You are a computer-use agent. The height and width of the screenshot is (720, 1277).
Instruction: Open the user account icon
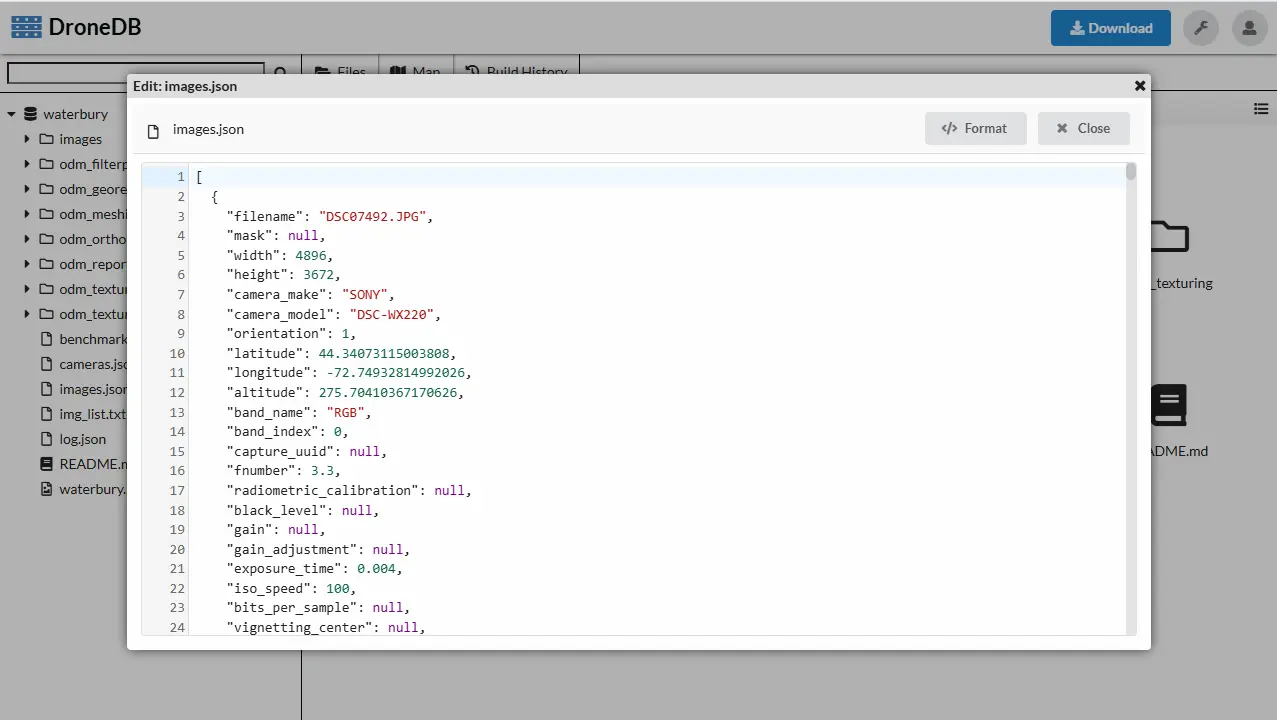point(1249,28)
